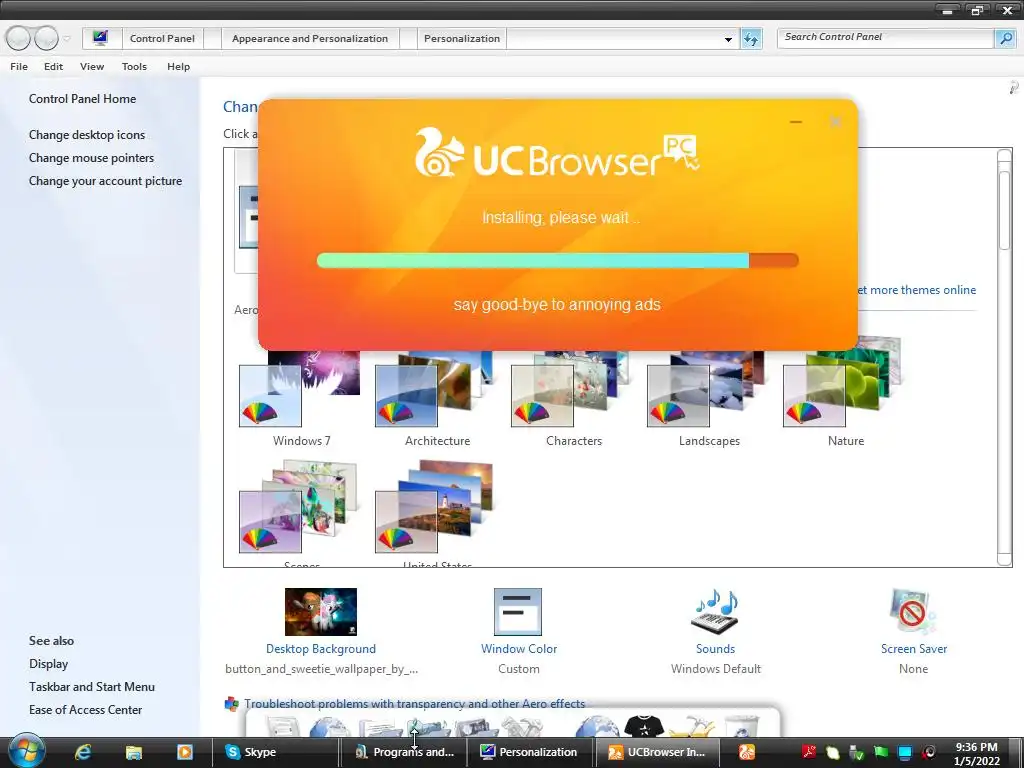The image size is (1024, 768).
Task: Click the Search Control Panel field
Action: coord(885,38)
